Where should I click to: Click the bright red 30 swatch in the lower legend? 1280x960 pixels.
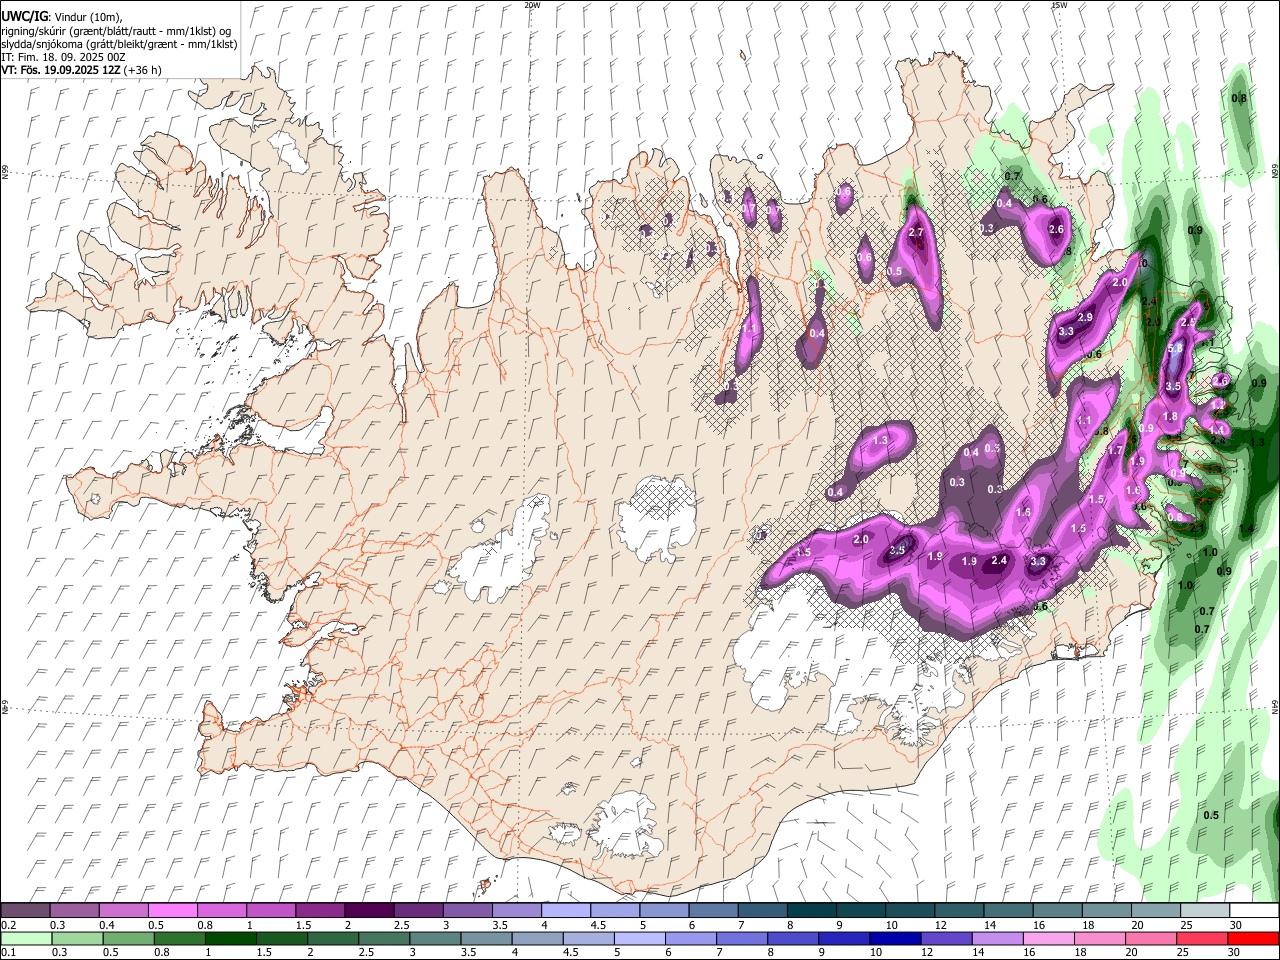[x=1253, y=938]
